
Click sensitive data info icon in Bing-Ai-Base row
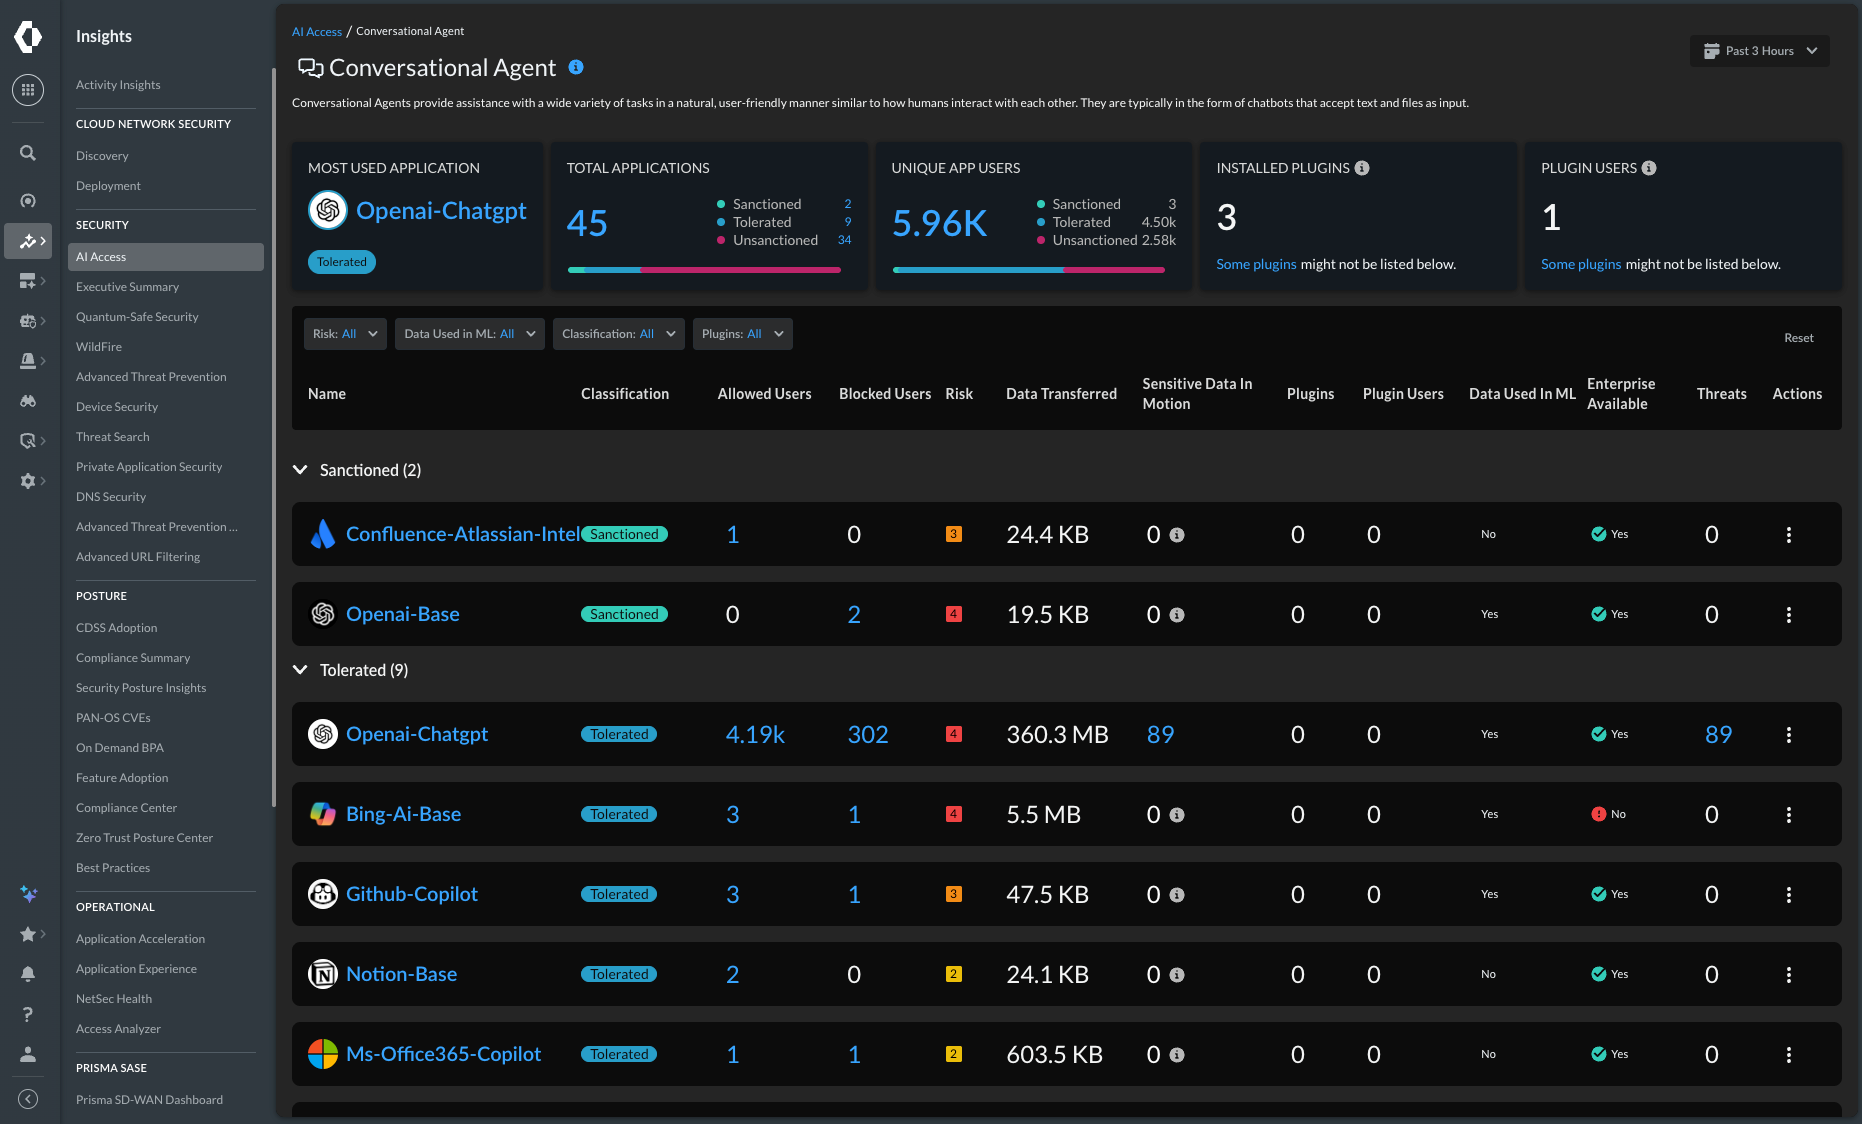click(1177, 815)
